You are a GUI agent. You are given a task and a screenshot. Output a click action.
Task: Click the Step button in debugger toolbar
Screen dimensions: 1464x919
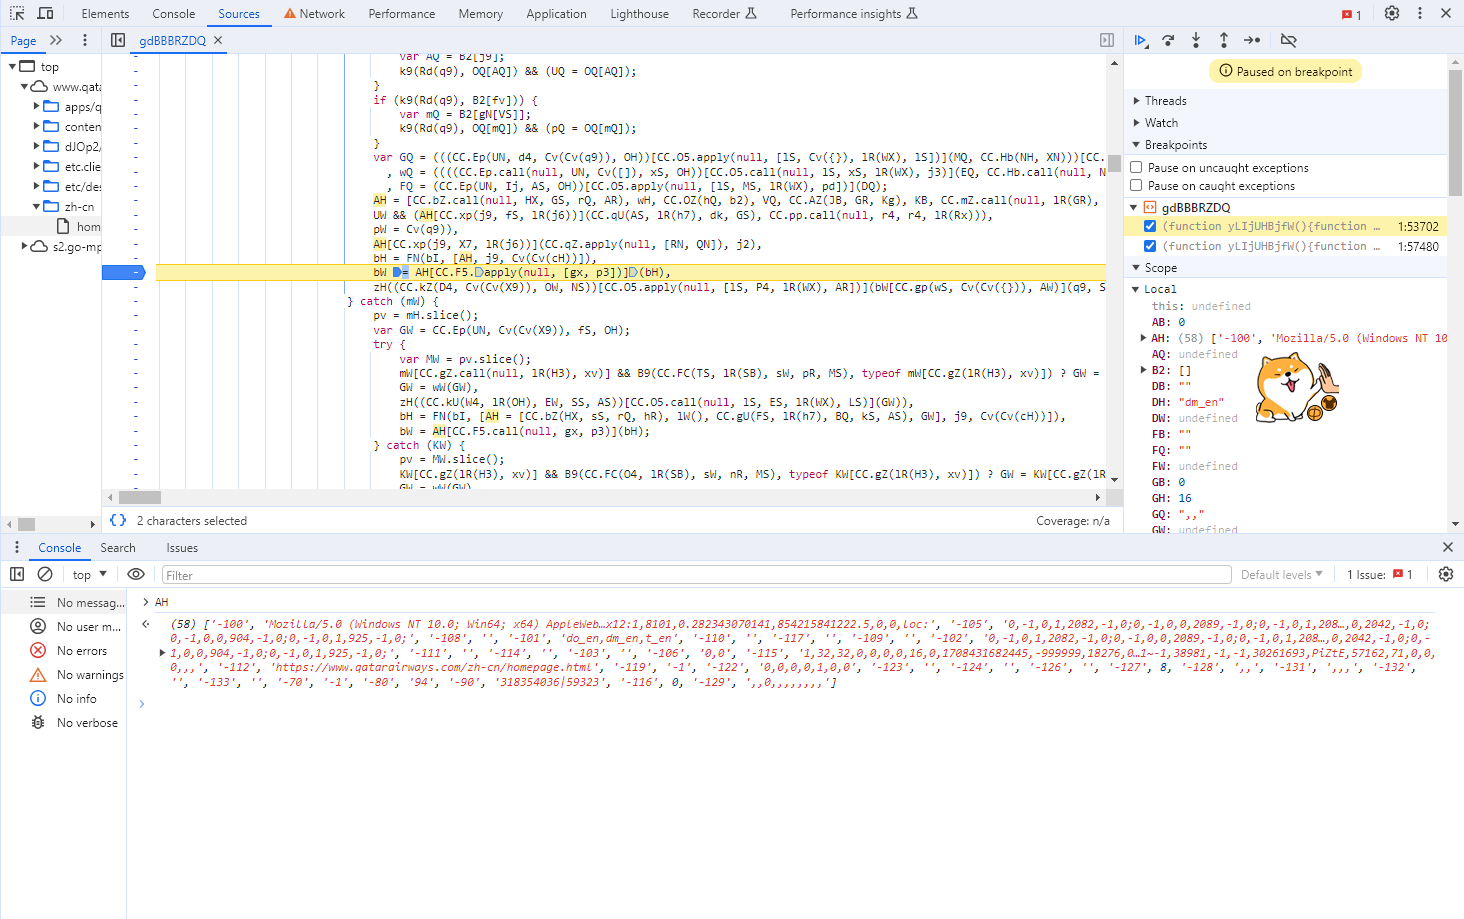(1252, 40)
